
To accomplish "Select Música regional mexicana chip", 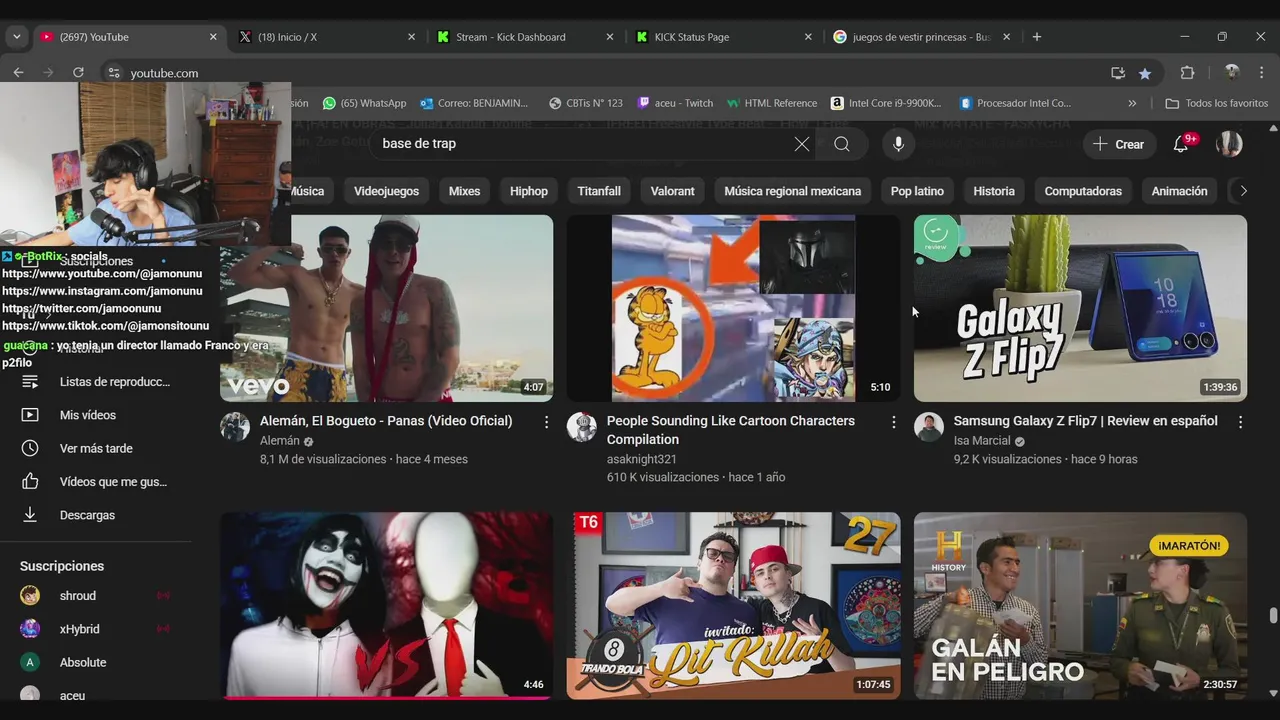I will coord(793,191).
